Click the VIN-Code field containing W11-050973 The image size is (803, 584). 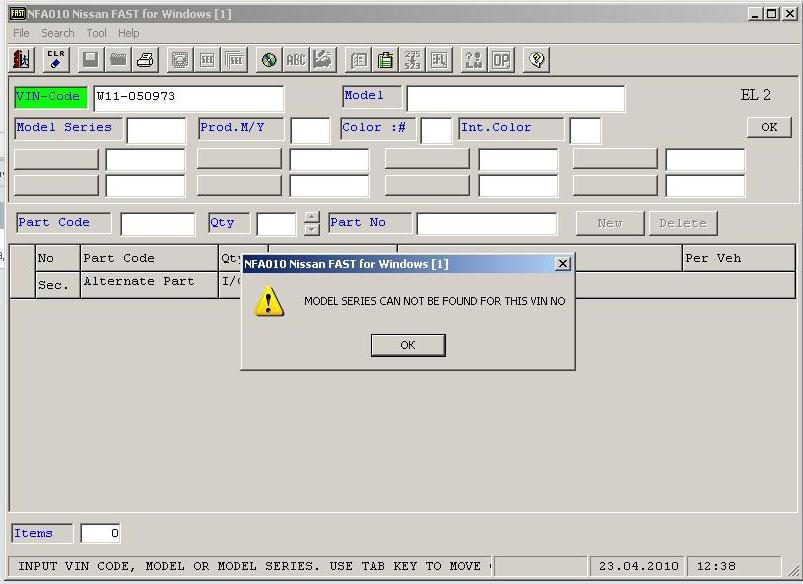click(188, 98)
